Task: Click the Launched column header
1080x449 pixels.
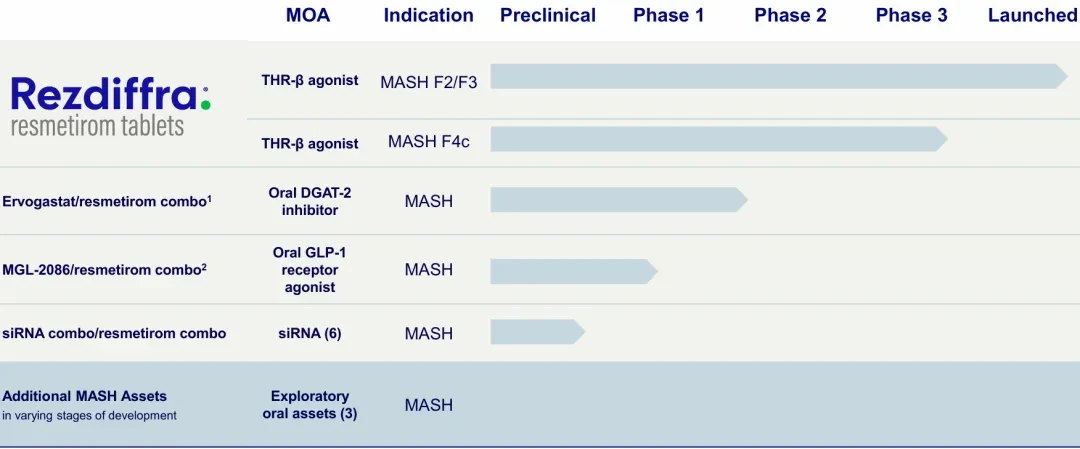Action: pyautogui.click(x=1033, y=15)
